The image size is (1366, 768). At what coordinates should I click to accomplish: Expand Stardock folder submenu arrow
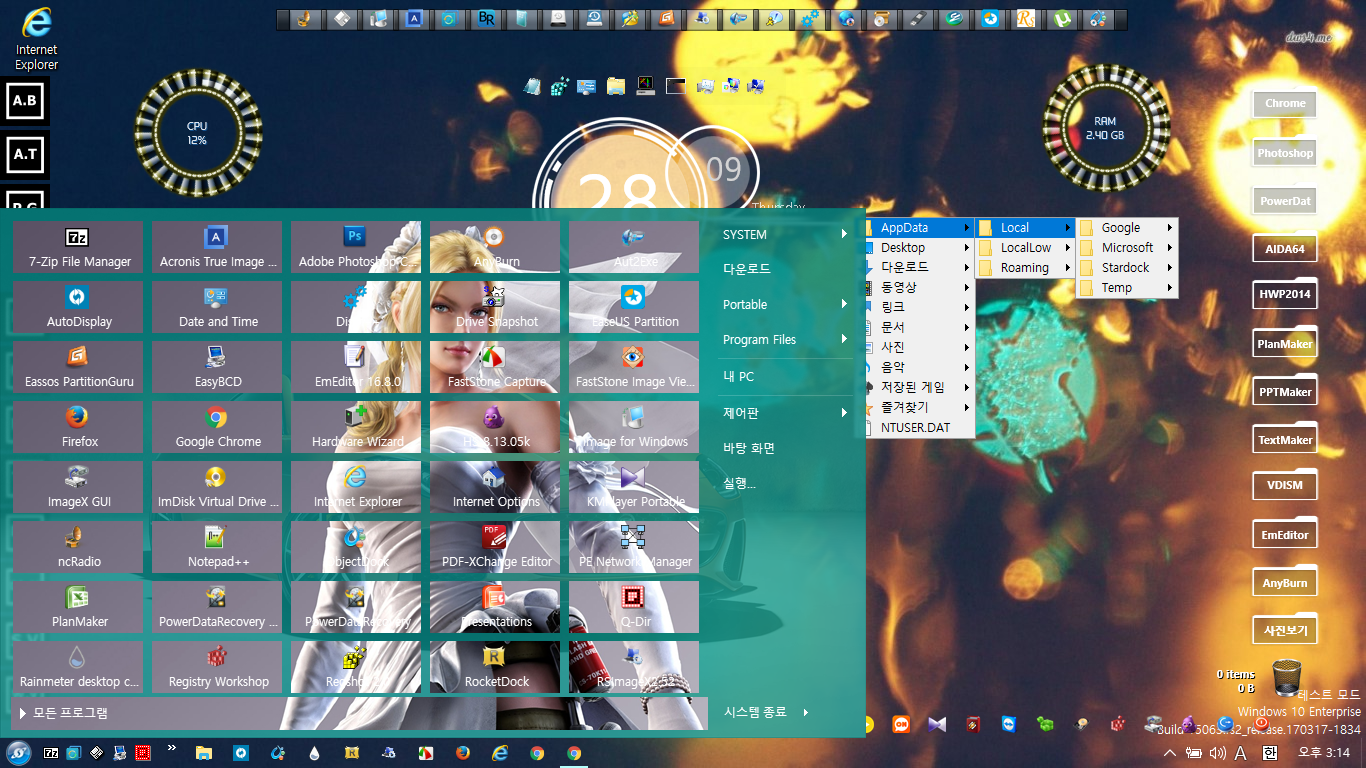[x=1170, y=268]
